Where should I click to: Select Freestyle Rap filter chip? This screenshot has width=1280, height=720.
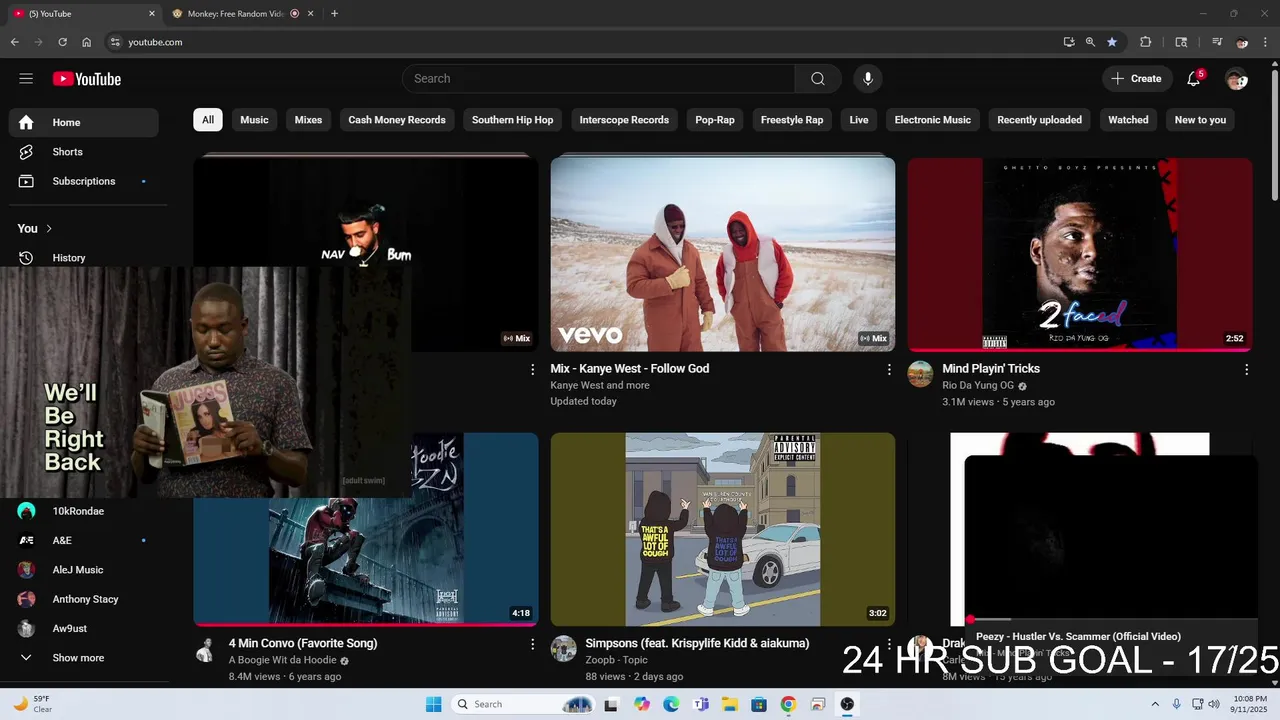[792, 120]
